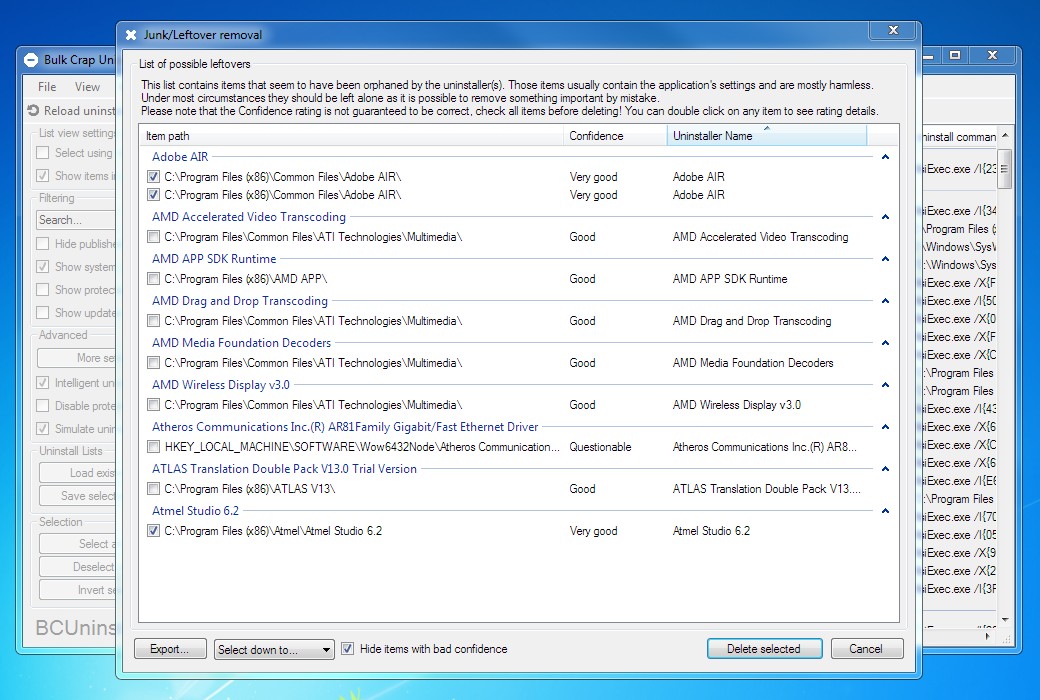Check the ATLAS V13 folder item
The width and height of the screenshot is (1040, 700).
tap(153, 488)
